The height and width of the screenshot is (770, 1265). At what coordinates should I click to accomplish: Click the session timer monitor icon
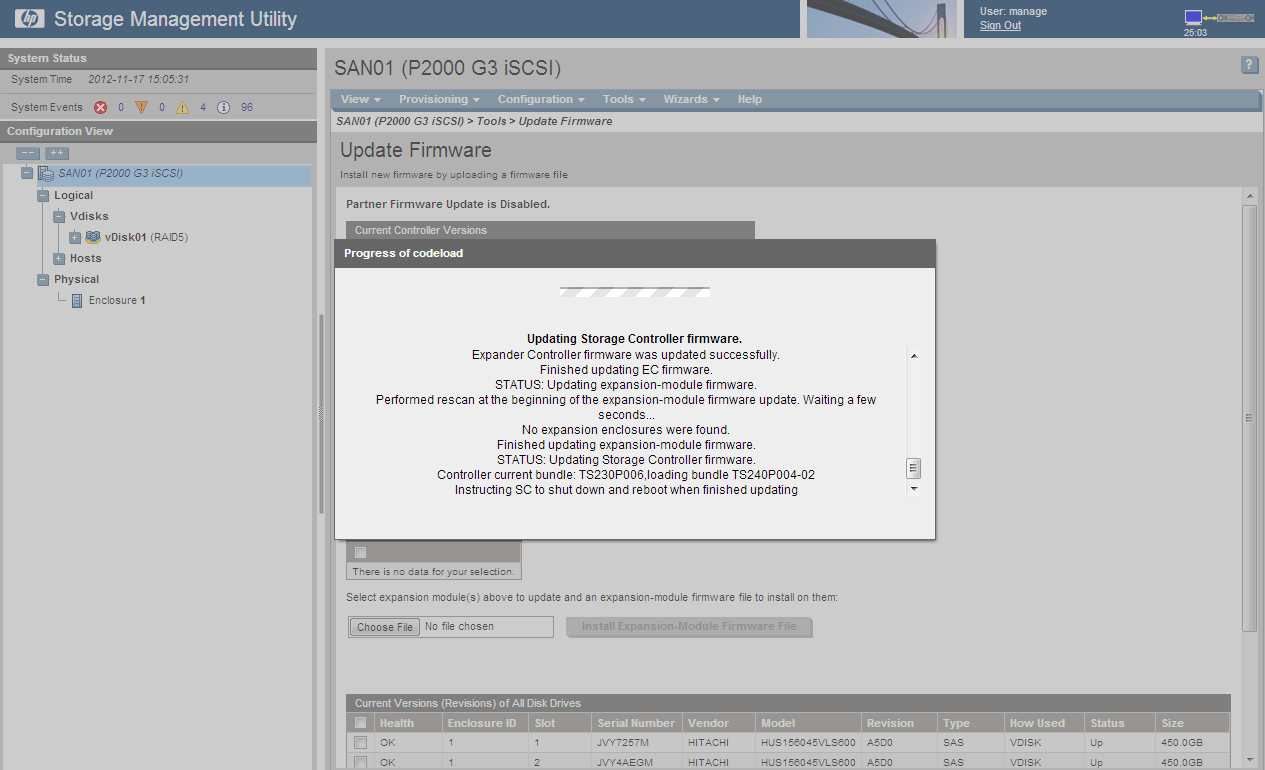pos(1193,17)
